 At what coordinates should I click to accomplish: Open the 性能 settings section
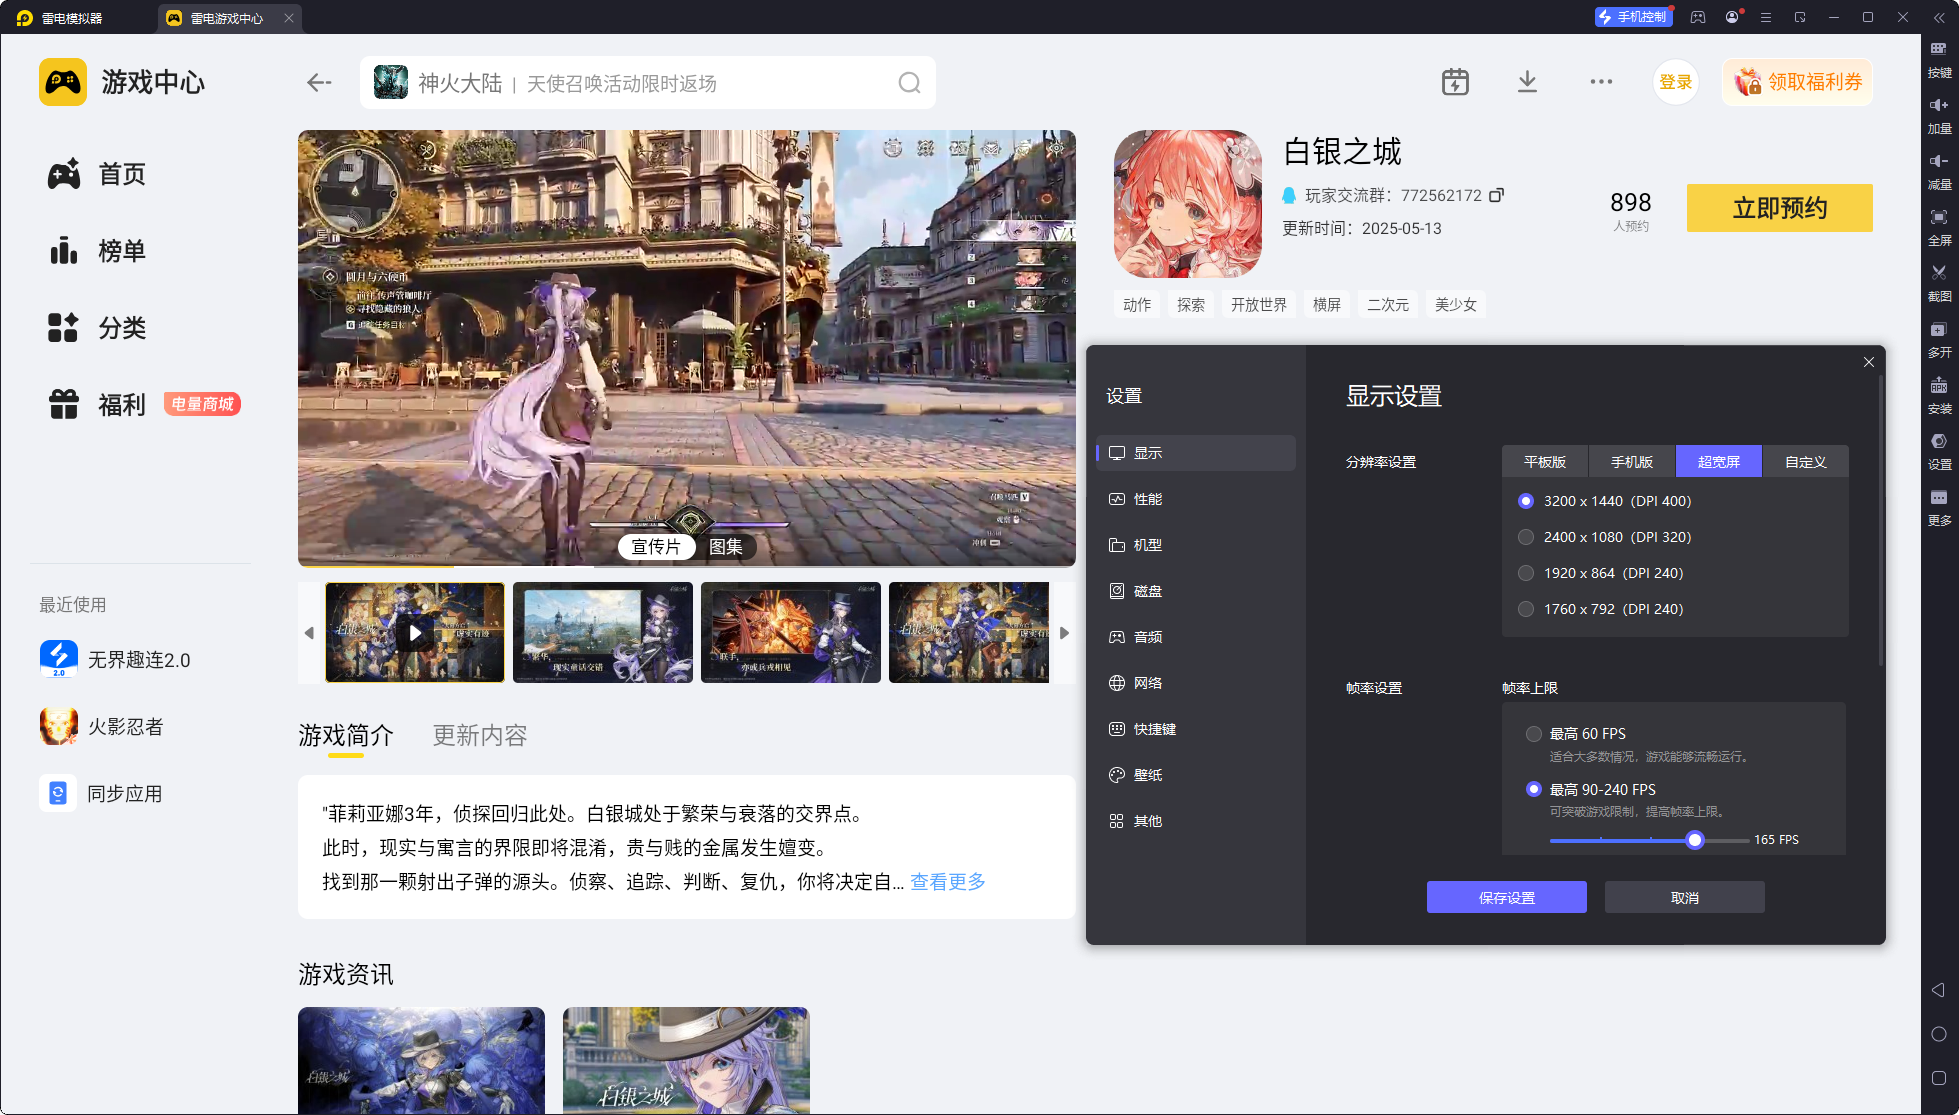pyautogui.click(x=1147, y=499)
